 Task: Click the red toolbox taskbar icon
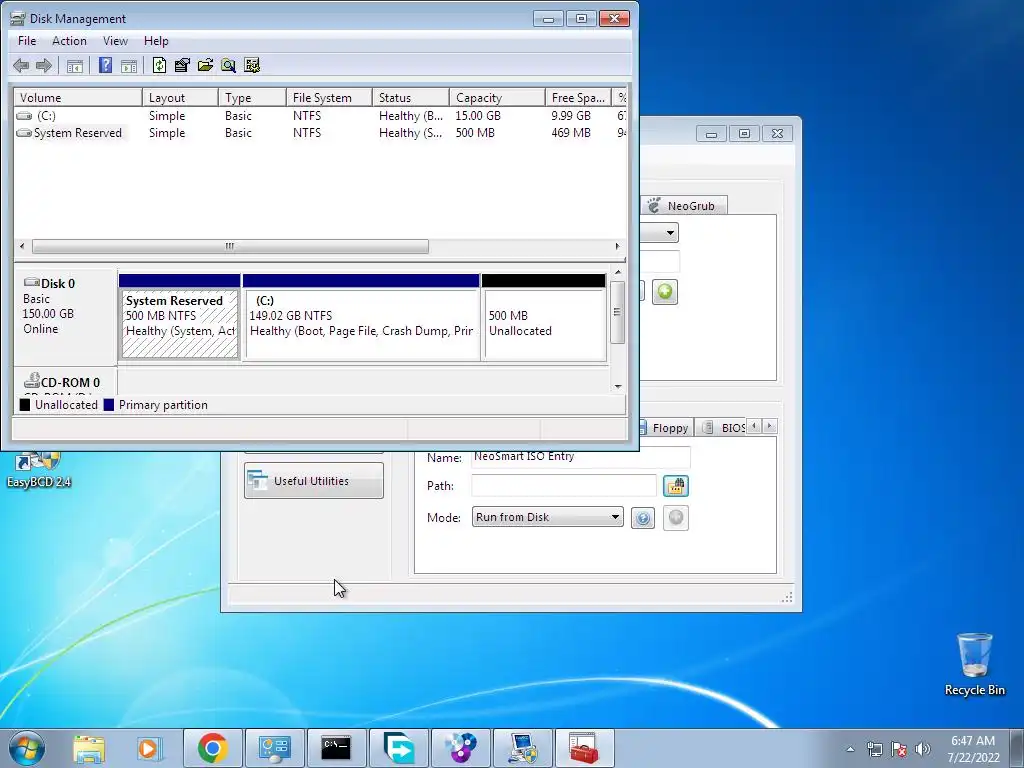tap(584, 748)
